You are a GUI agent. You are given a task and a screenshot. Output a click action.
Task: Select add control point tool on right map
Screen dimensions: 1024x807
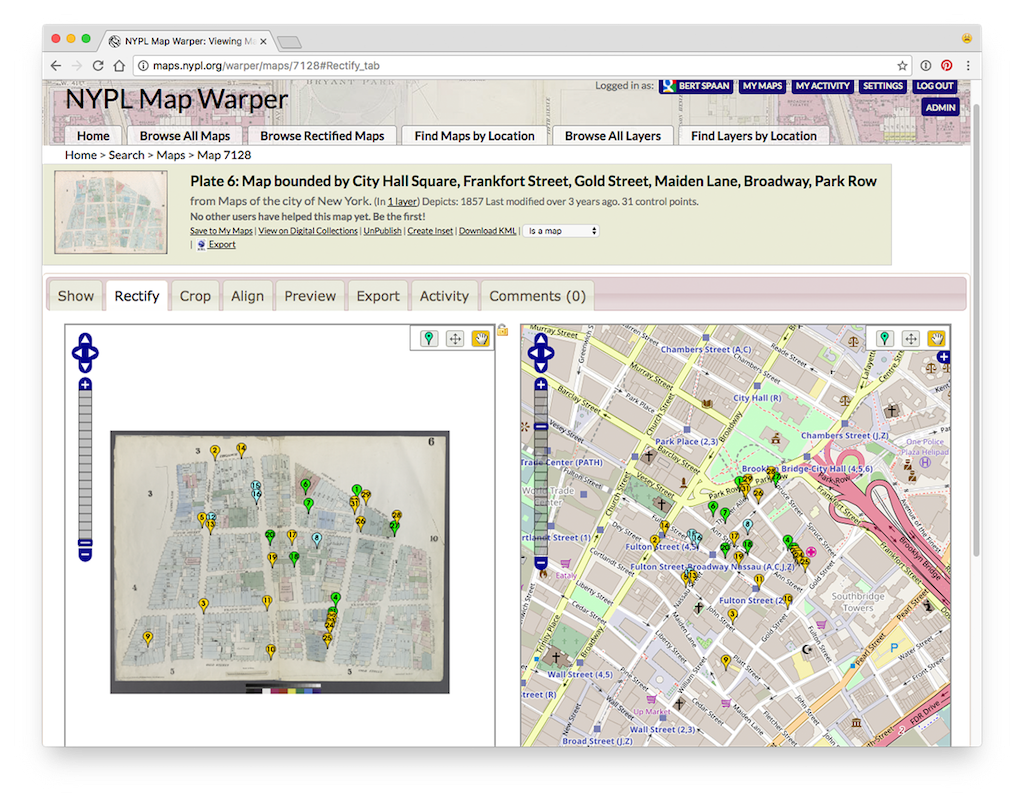point(884,338)
